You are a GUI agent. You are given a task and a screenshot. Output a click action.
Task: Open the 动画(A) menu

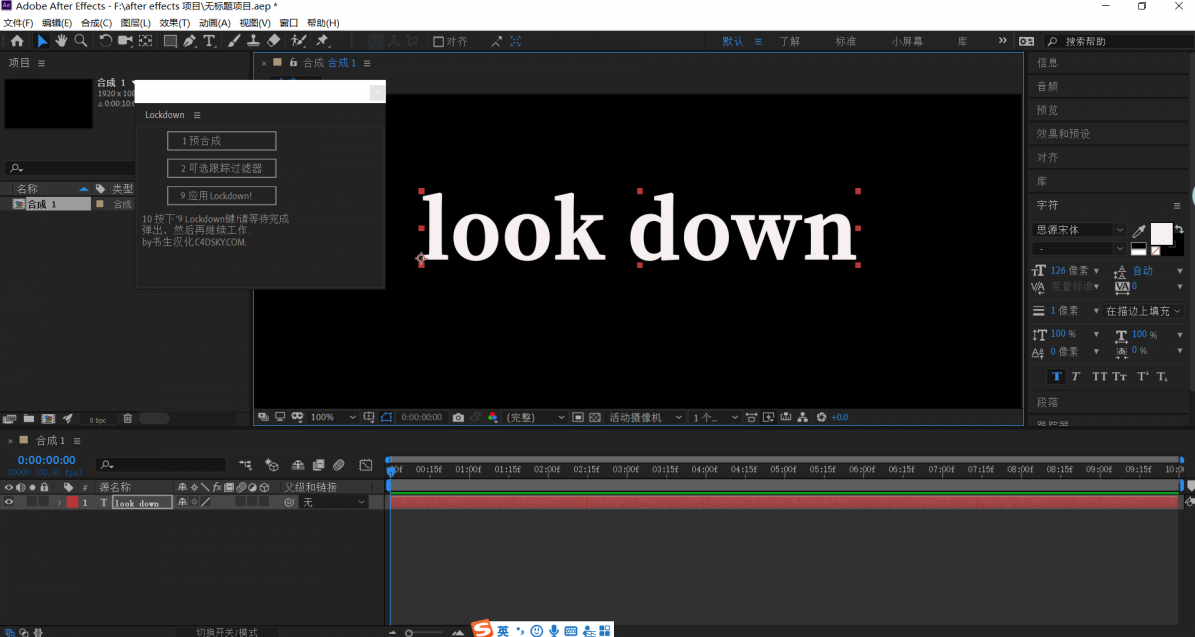click(214, 23)
